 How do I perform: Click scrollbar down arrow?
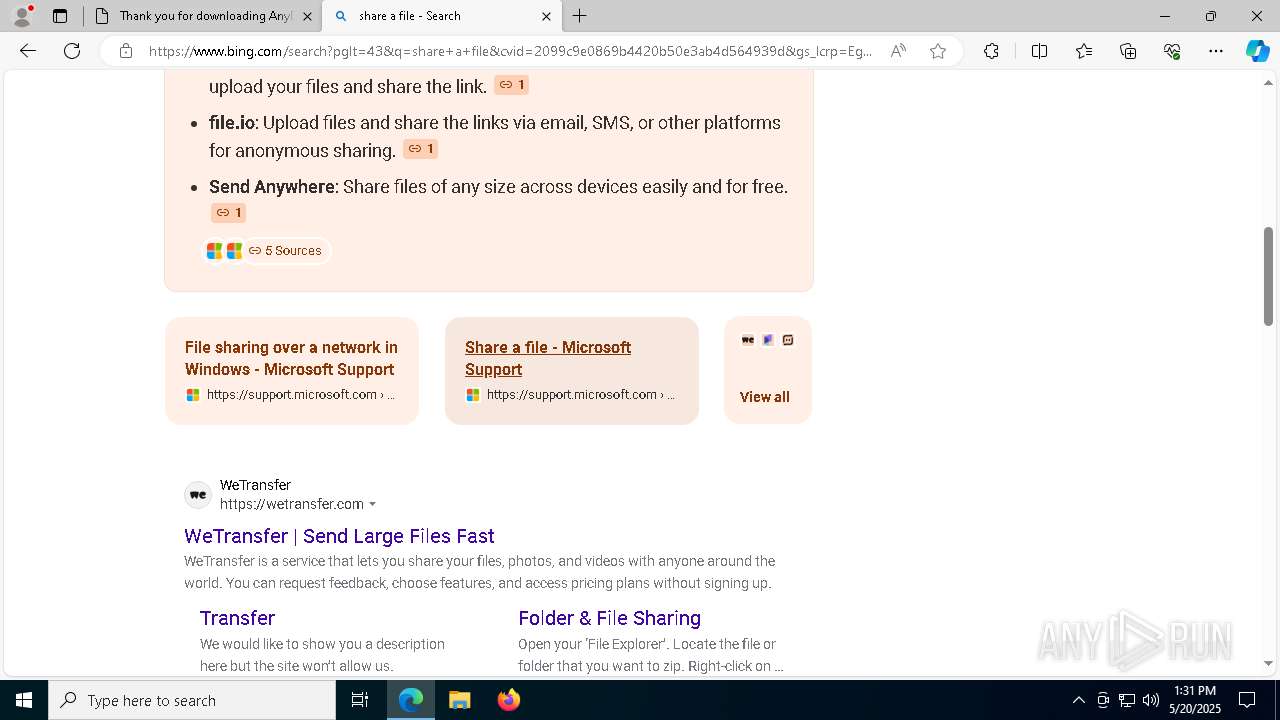(1268, 664)
